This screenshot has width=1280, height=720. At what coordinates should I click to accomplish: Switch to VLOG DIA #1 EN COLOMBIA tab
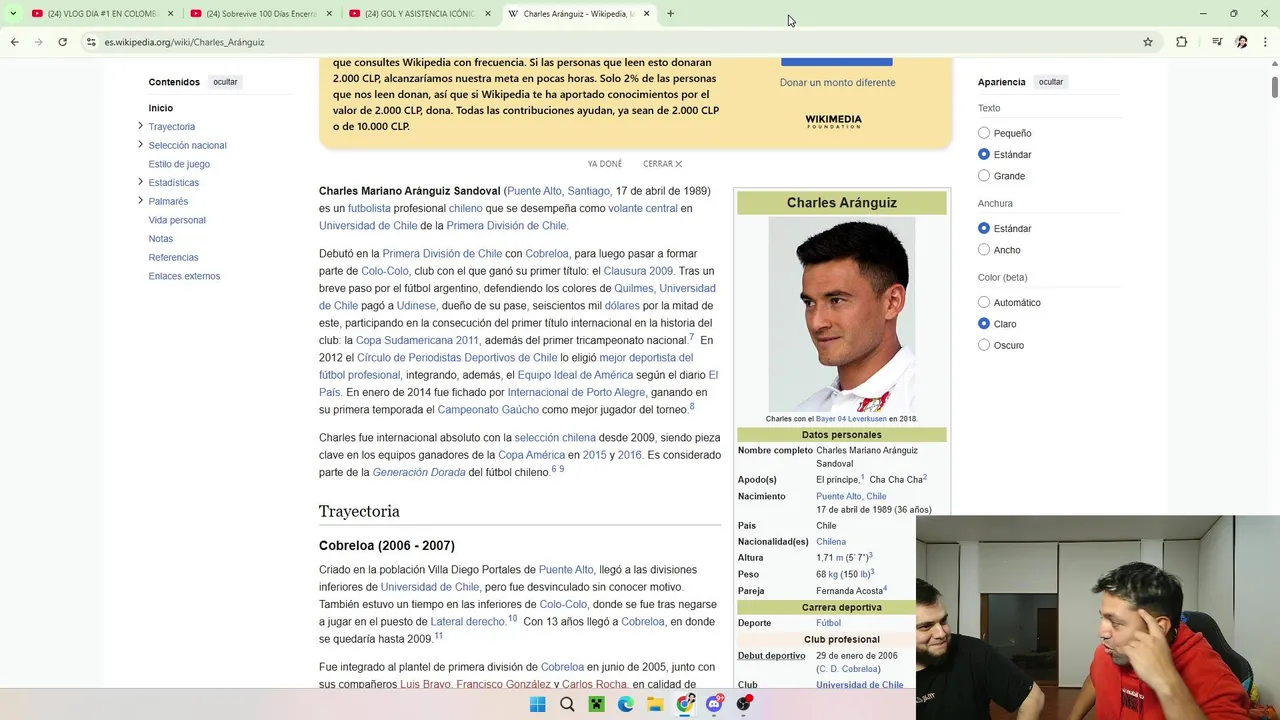click(102, 14)
